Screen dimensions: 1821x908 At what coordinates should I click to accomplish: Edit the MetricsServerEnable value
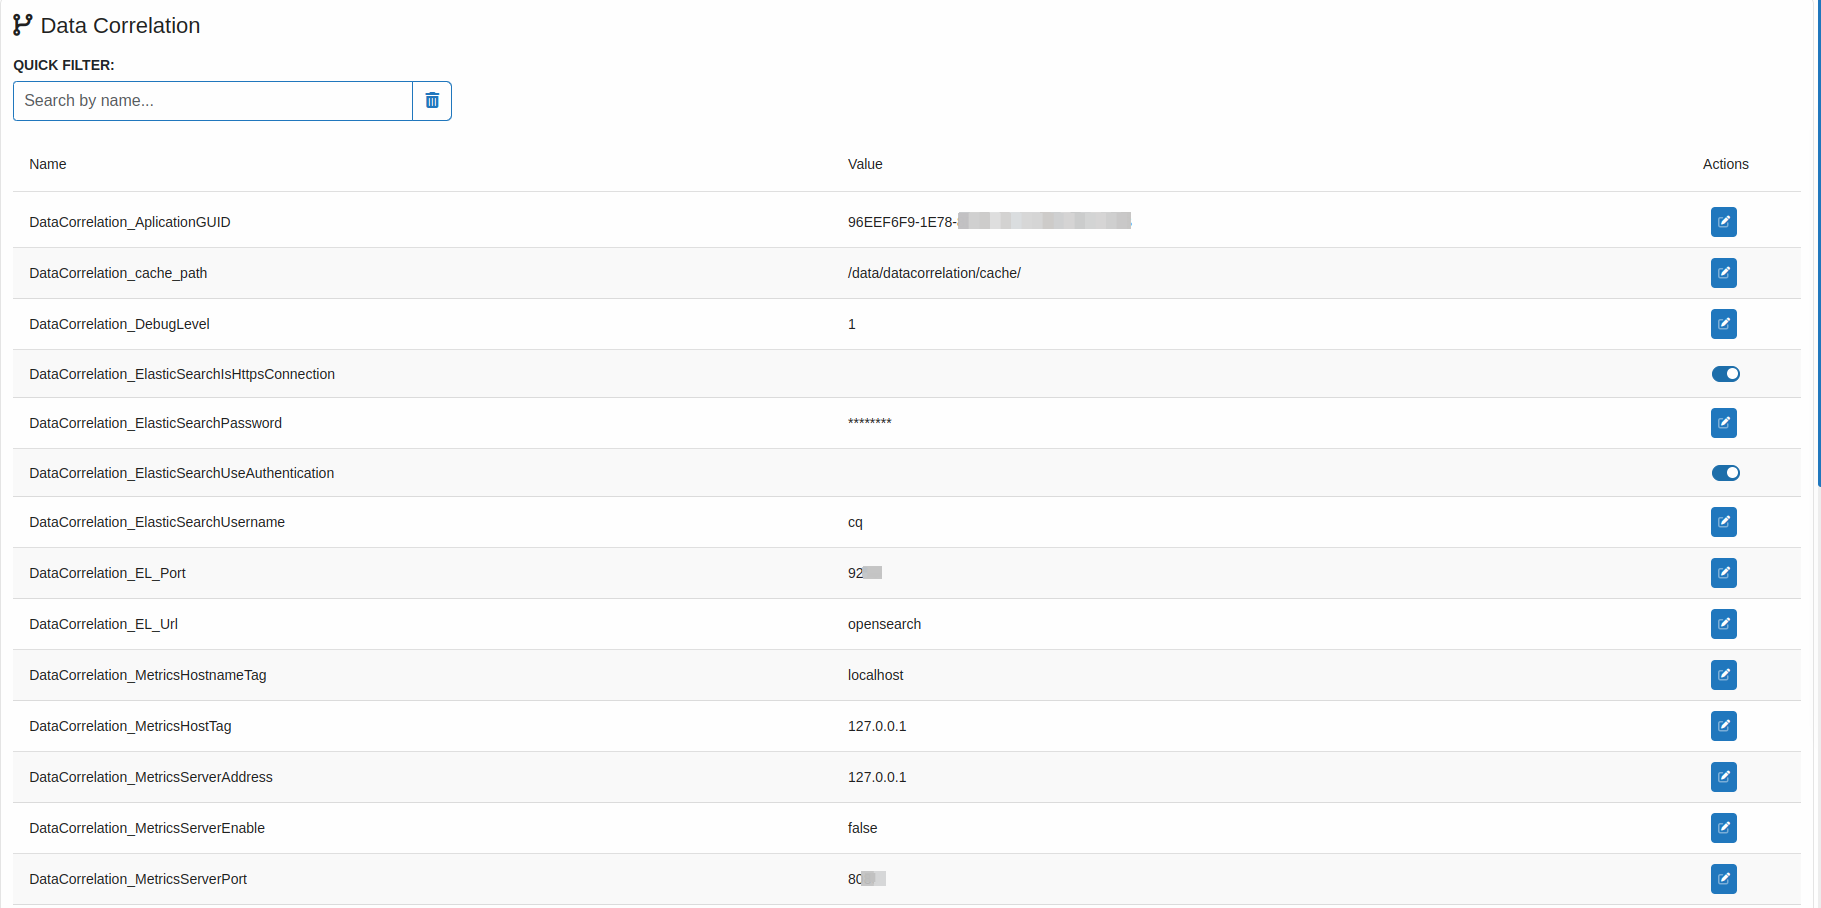1723,828
